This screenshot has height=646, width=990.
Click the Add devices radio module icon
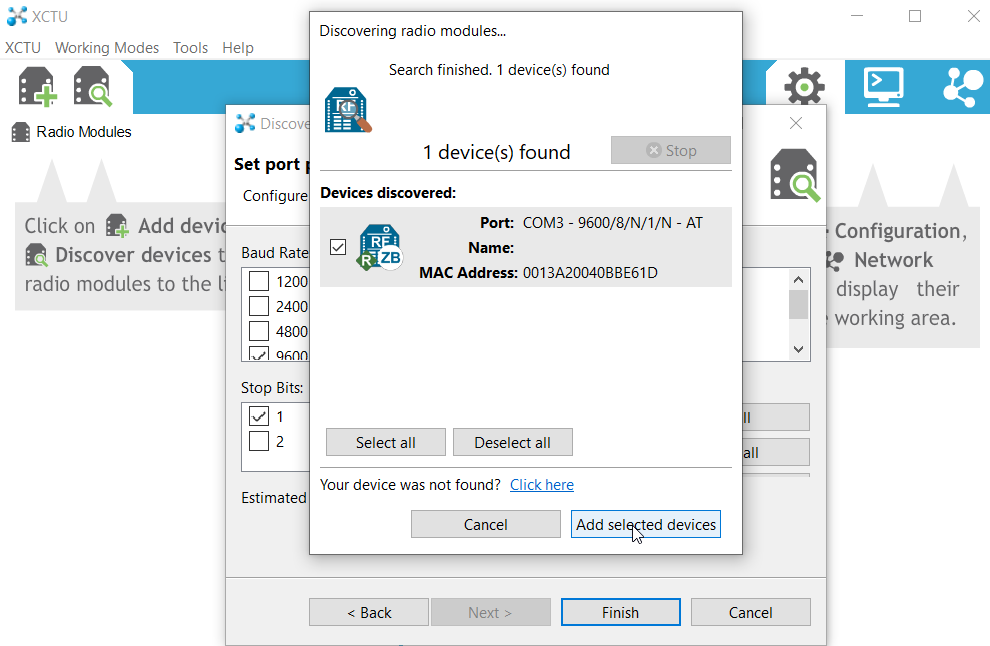coord(38,87)
